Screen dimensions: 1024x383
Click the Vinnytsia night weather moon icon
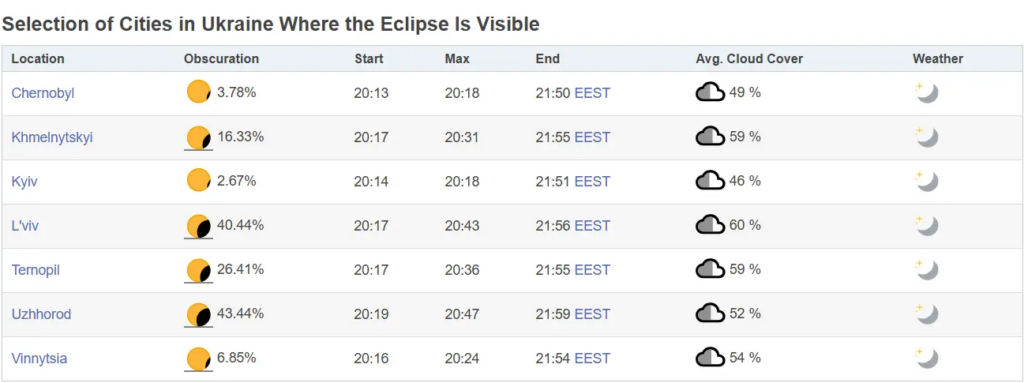click(x=927, y=358)
